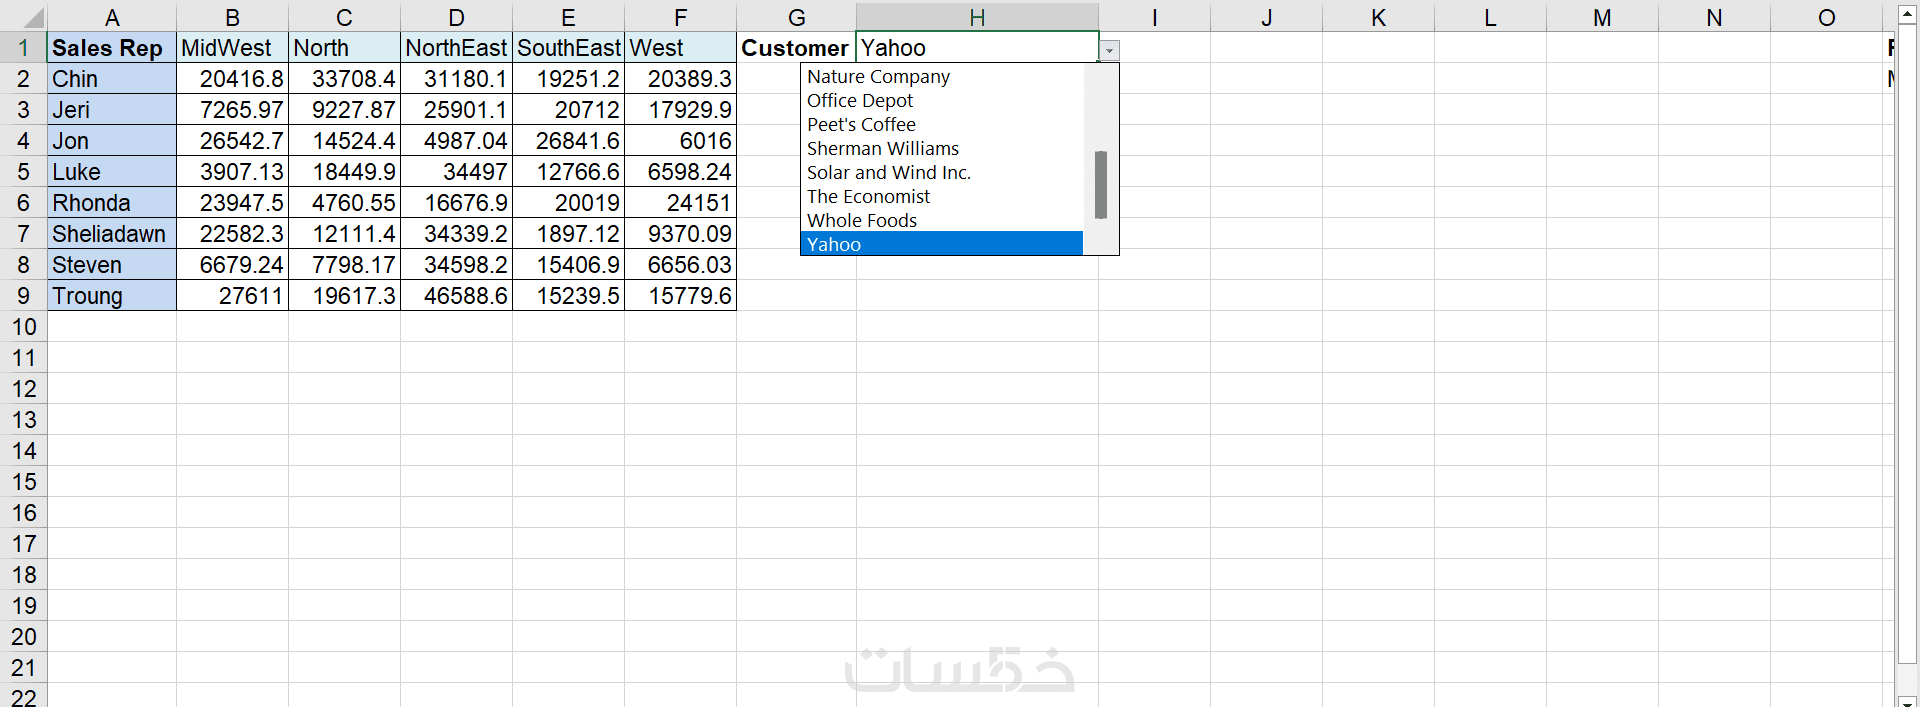Click cell with value 1897.12
This screenshot has width=1920, height=707.
[x=568, y=234]
